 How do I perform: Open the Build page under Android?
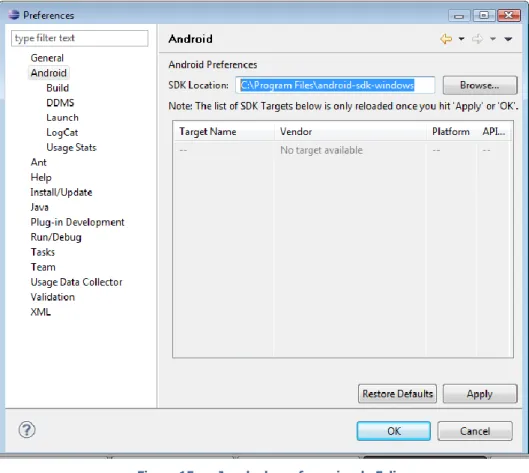coord(58,88)
